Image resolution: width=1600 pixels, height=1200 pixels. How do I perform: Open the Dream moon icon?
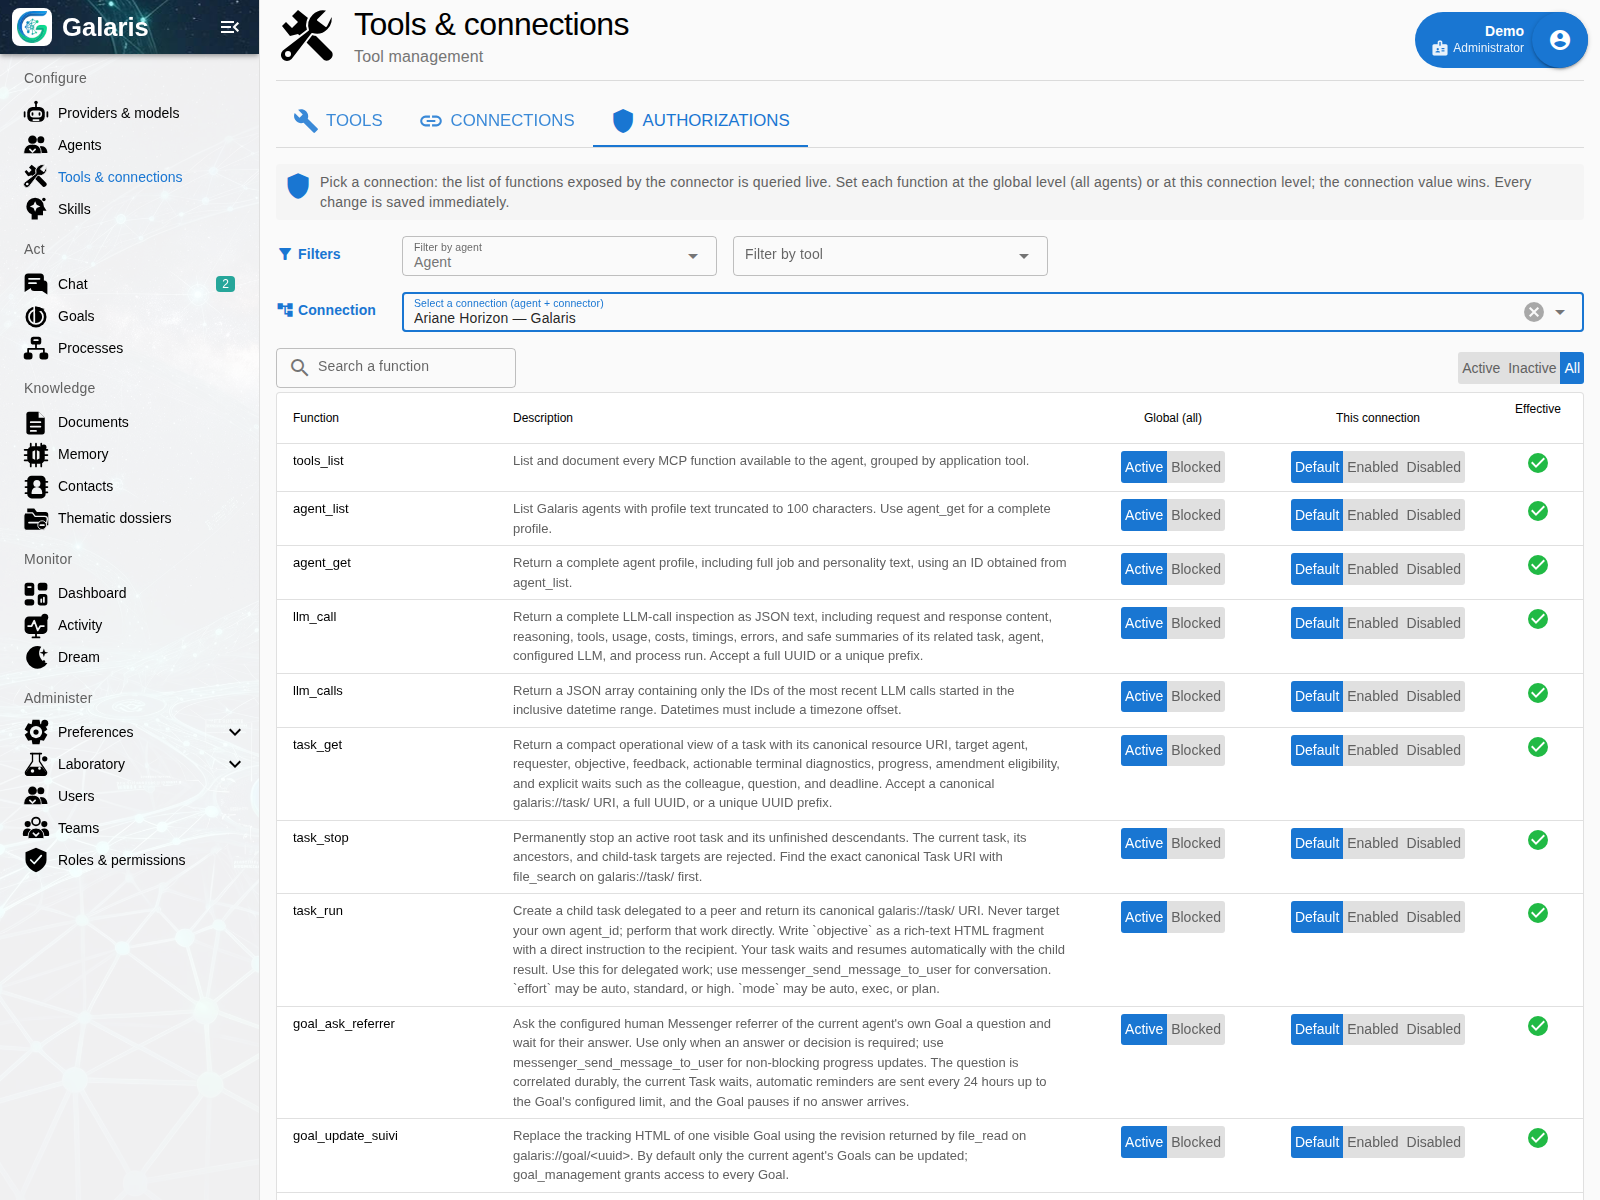tap(36, 657)
